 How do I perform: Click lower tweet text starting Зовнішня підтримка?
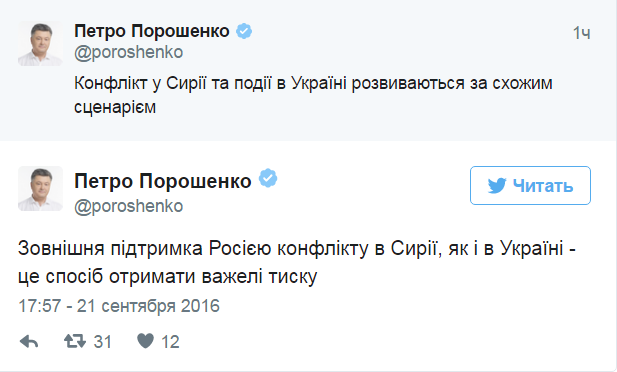297,262
